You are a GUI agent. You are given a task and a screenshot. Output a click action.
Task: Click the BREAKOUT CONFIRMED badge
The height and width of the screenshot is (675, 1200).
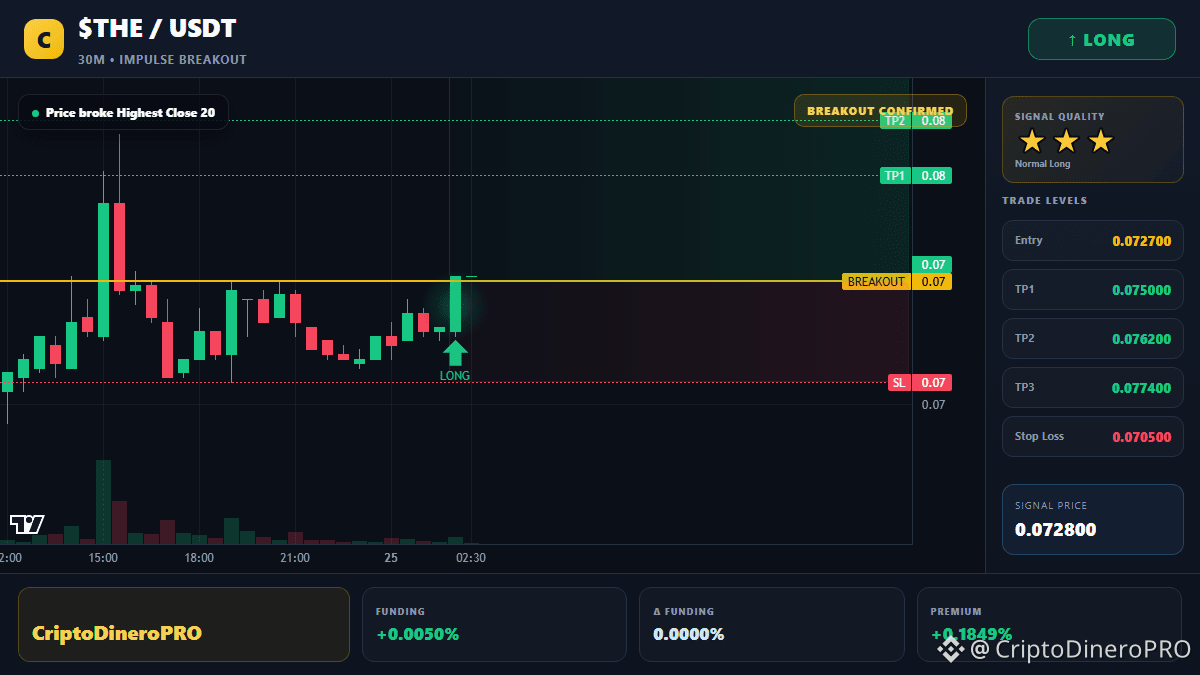pos(880,111)
